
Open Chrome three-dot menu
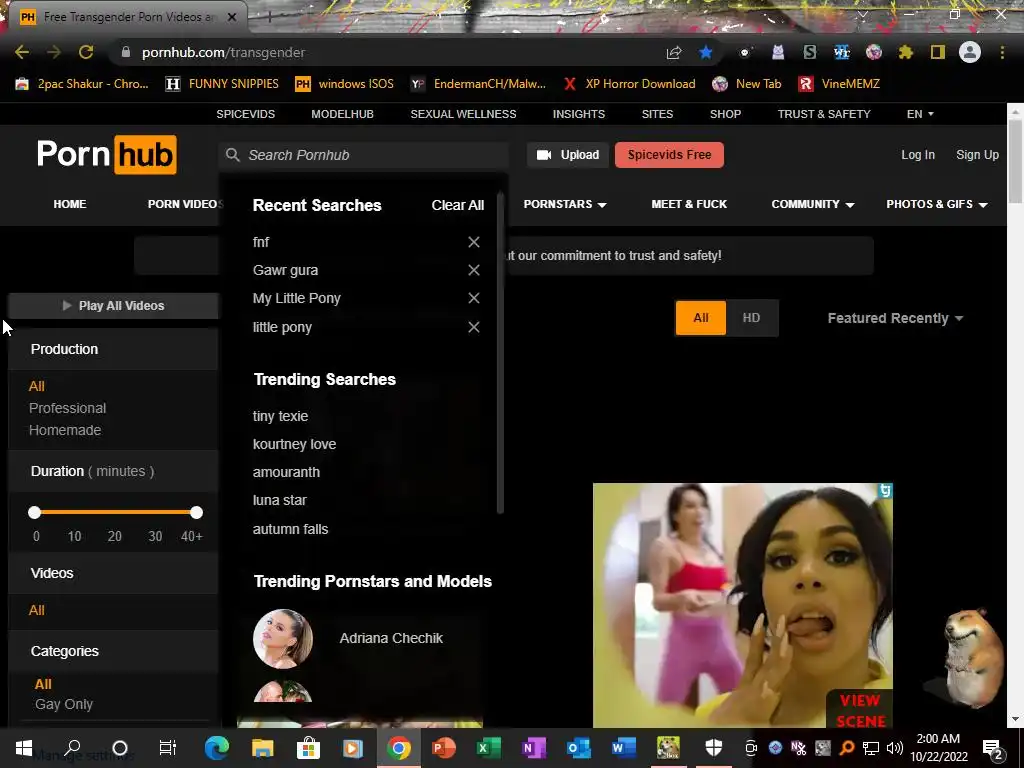tap(1002, 52)
